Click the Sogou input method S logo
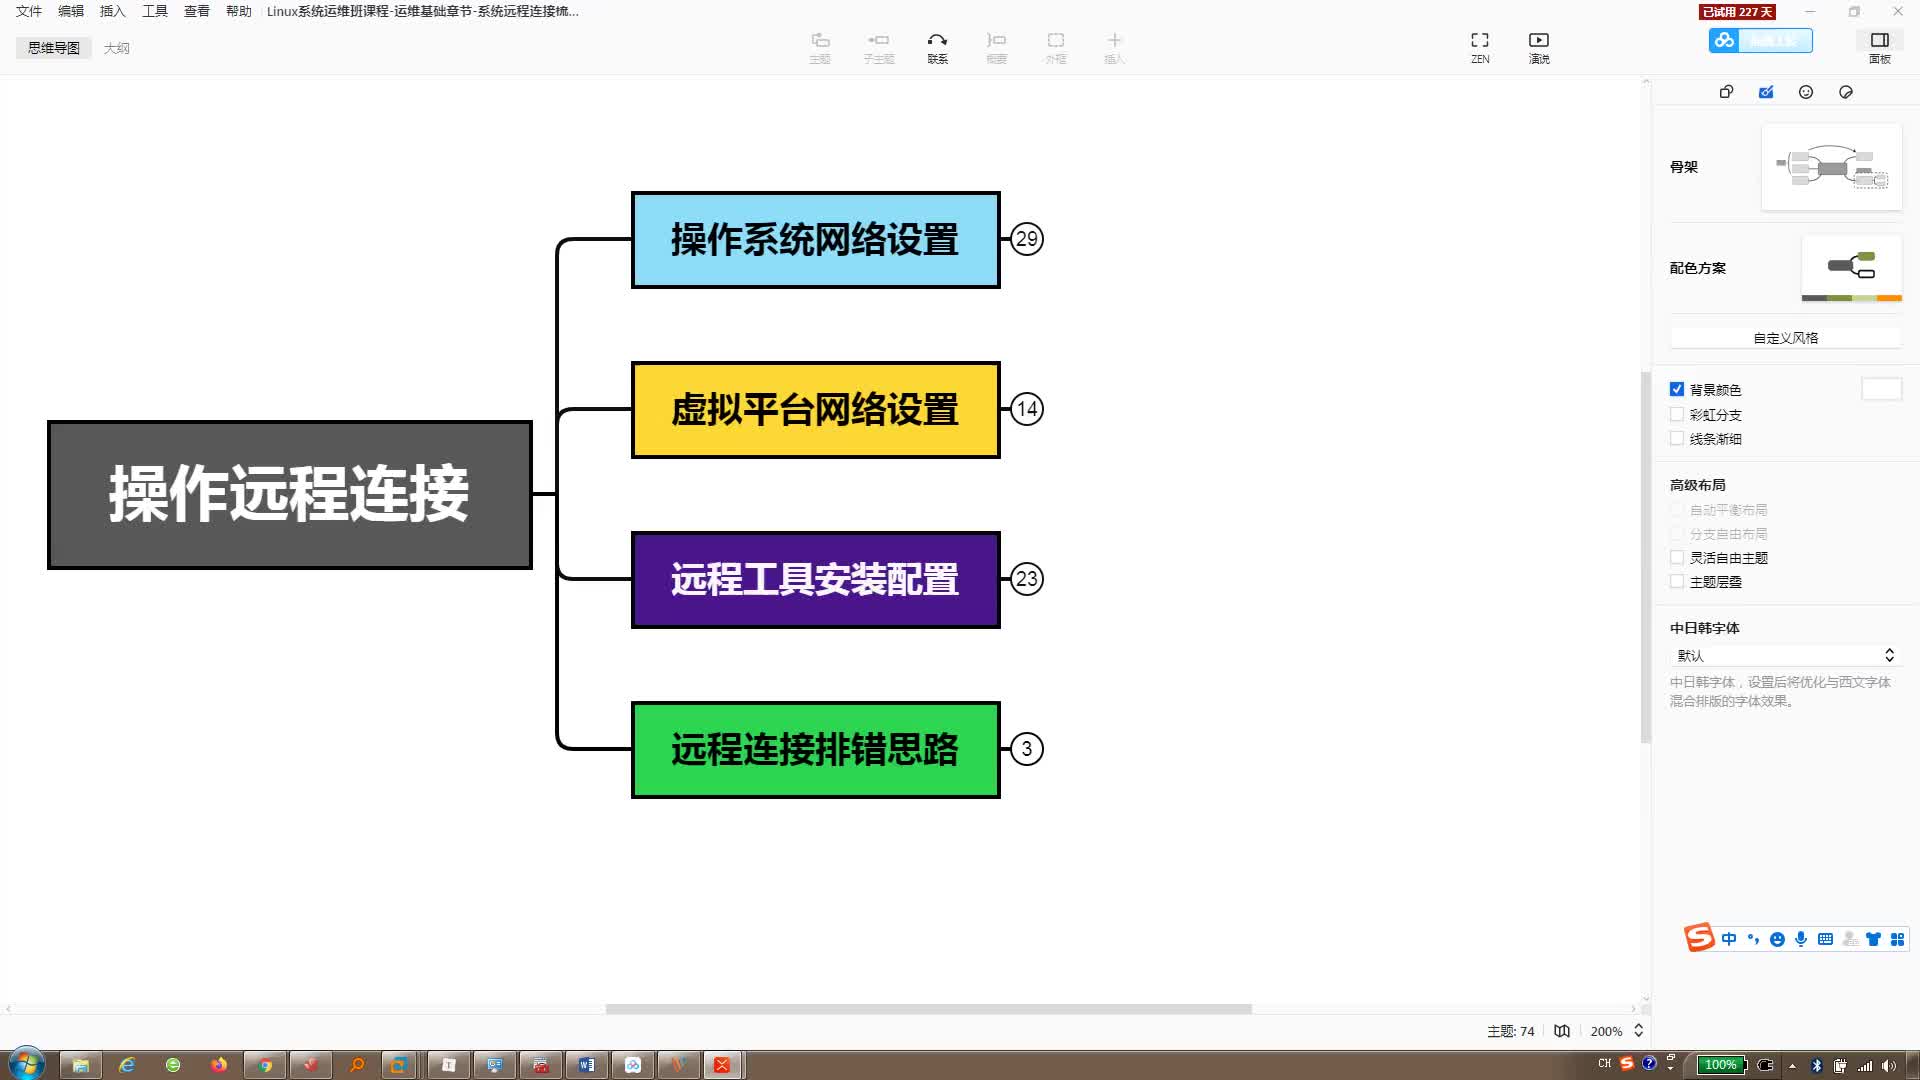The width and height of the screenshot is (1920, 1080). (x=1699, y=937)
